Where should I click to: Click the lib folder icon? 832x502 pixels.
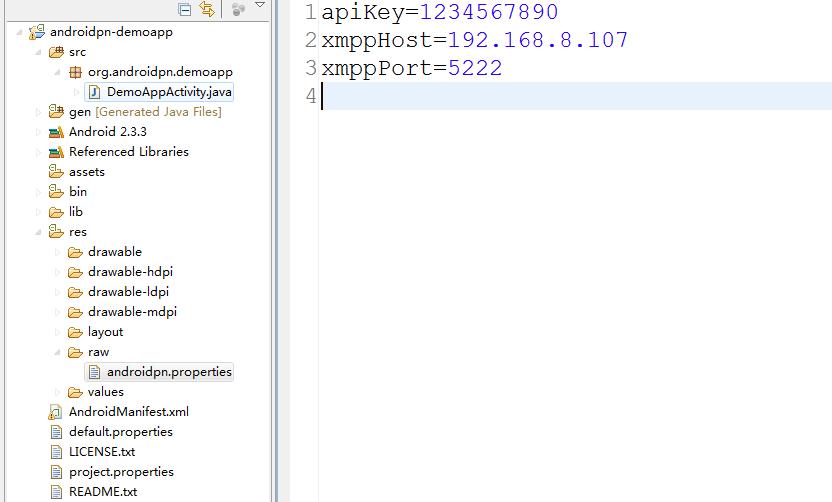[x=56, y=212]
